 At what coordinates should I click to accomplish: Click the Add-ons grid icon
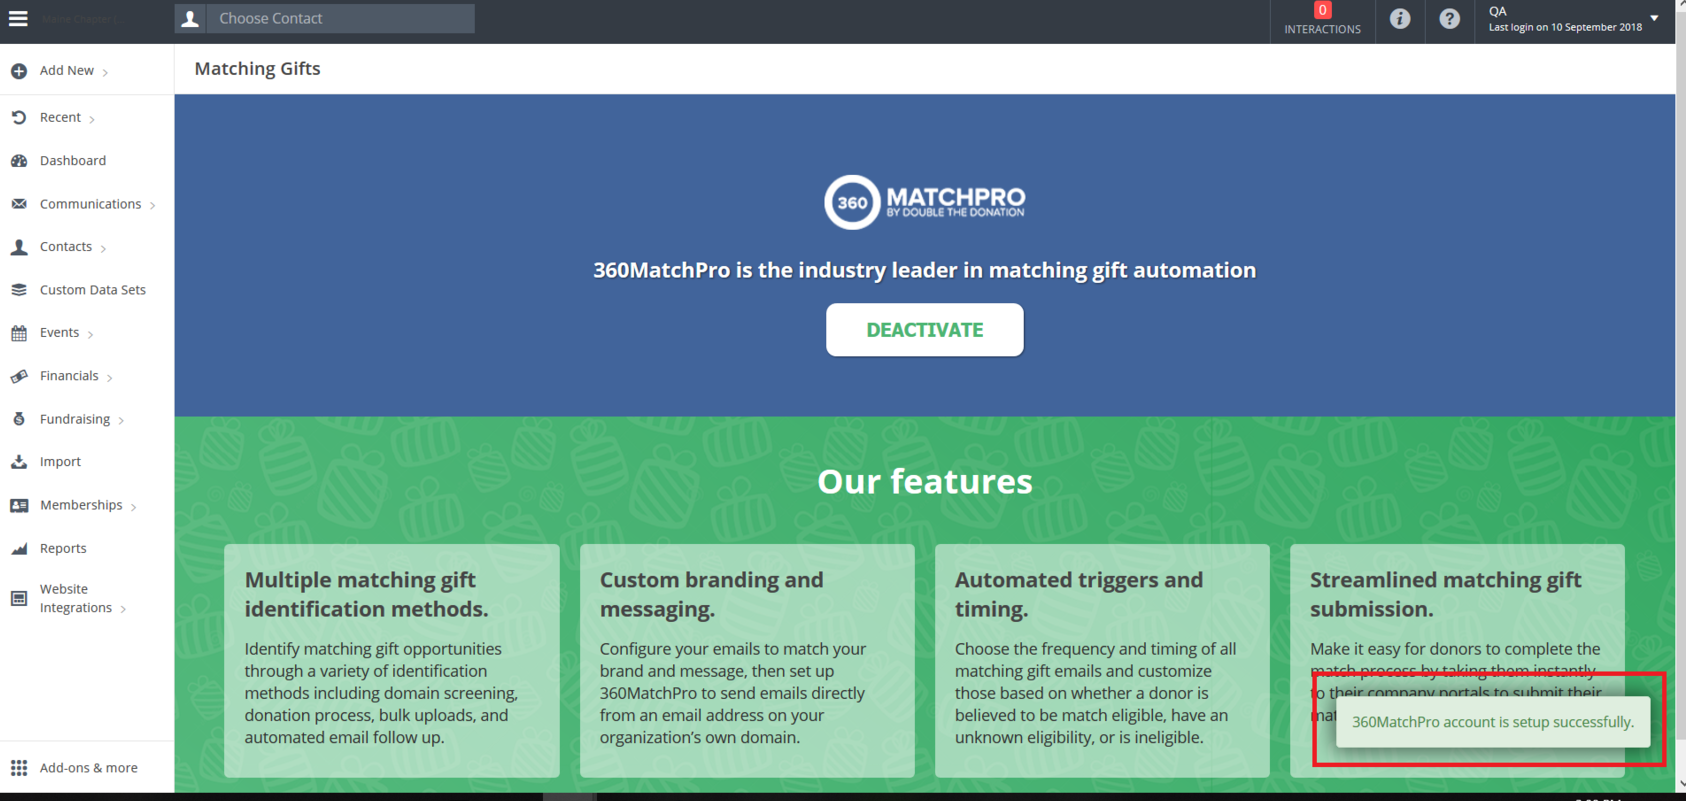pyautogui.click(x=19, y=768)
